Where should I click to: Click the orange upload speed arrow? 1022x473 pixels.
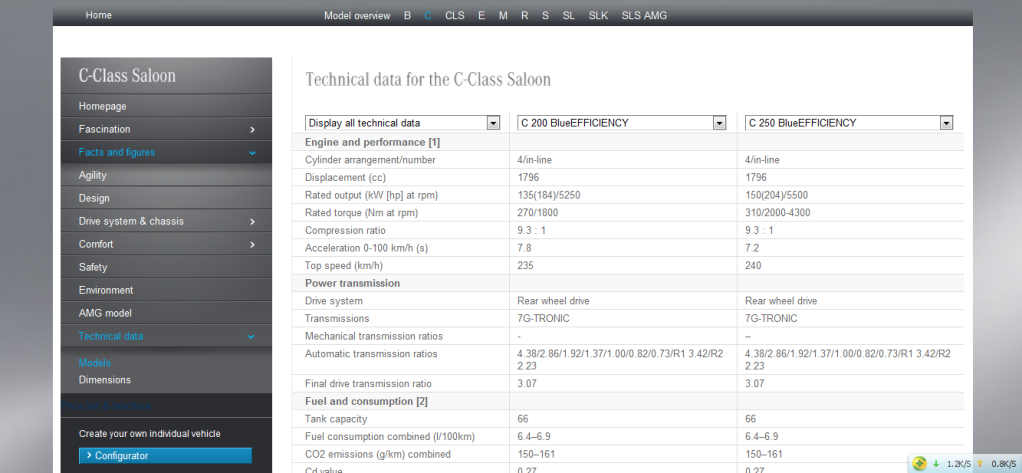(x=980, y=464)
